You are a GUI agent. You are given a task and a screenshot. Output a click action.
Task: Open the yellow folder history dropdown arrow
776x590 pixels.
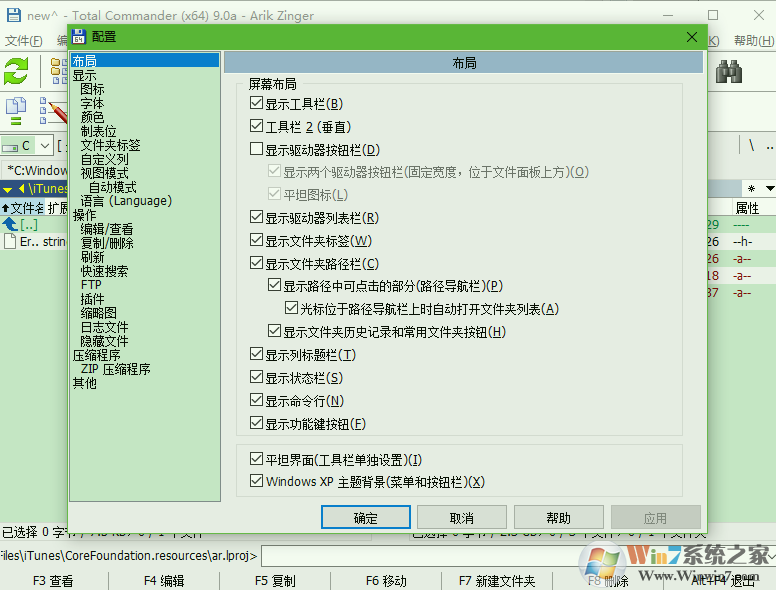tap(7, 189)
